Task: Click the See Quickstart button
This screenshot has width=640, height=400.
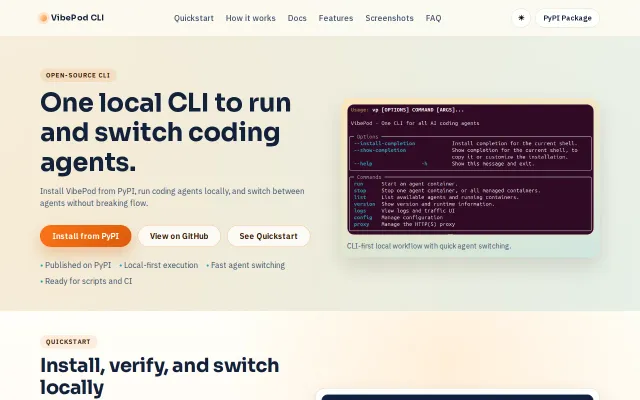Action: tap(269, 236)
